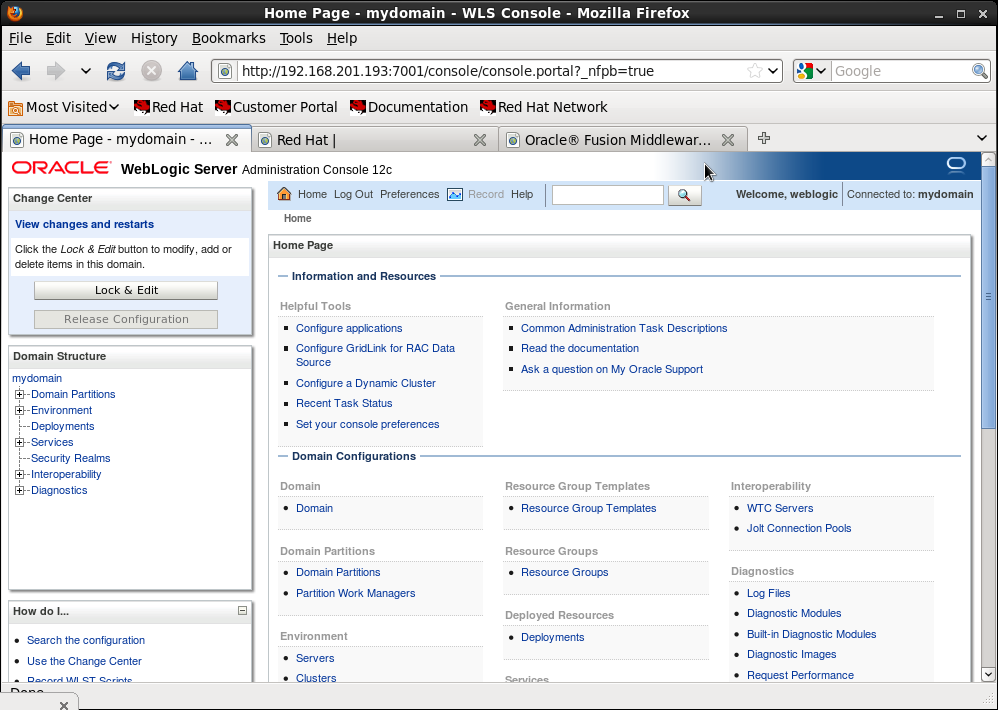The image size is (998, 710).
Task: Click the scrollbar up arrow
Action: (988, 158)
